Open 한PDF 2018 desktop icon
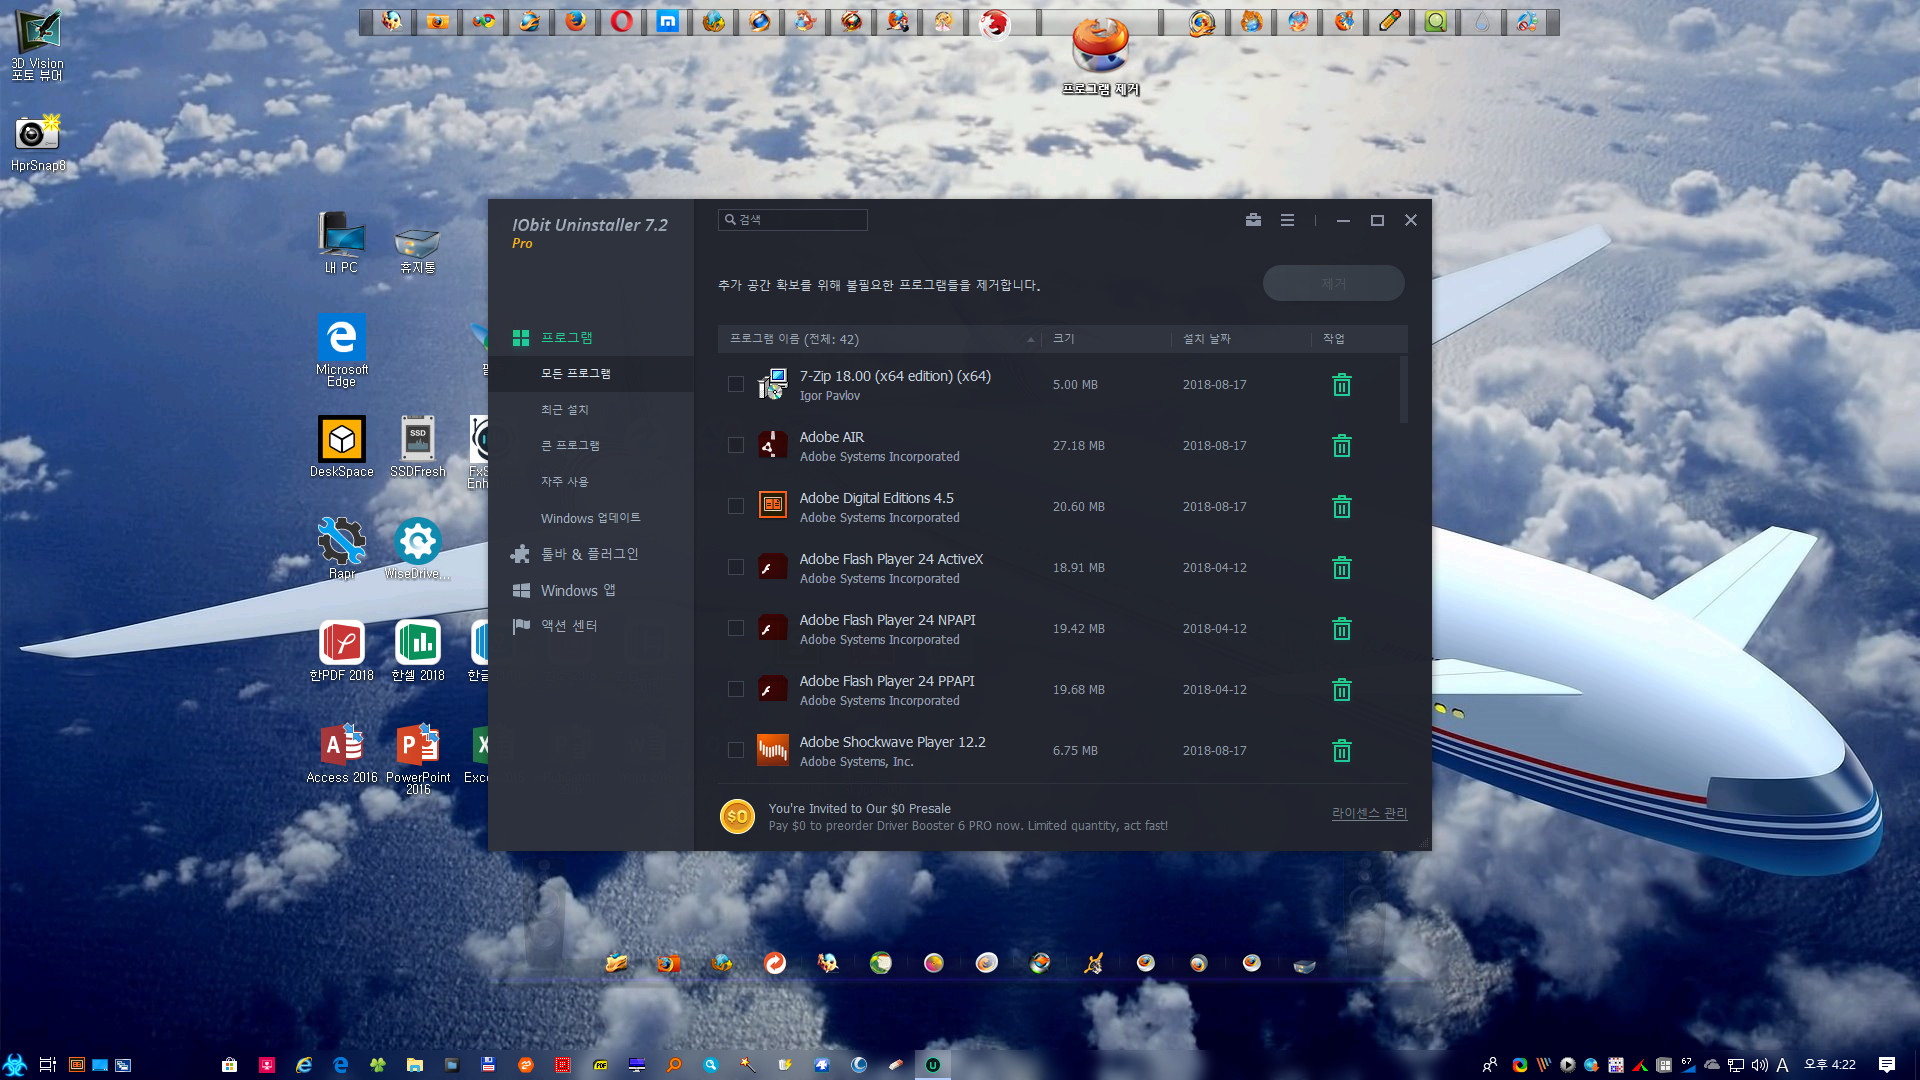This screenshot has height=1080, width=1920. (341, 651)
